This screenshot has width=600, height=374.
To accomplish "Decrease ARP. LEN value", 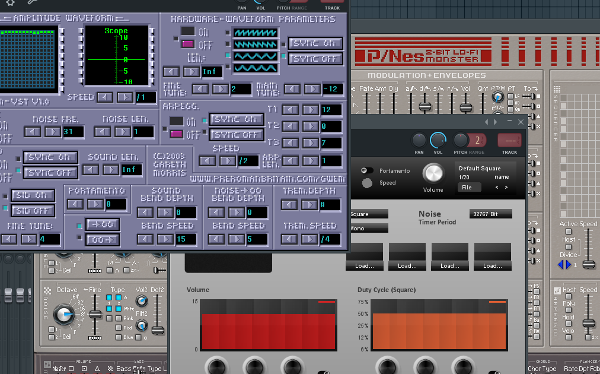I will (290, 161).
